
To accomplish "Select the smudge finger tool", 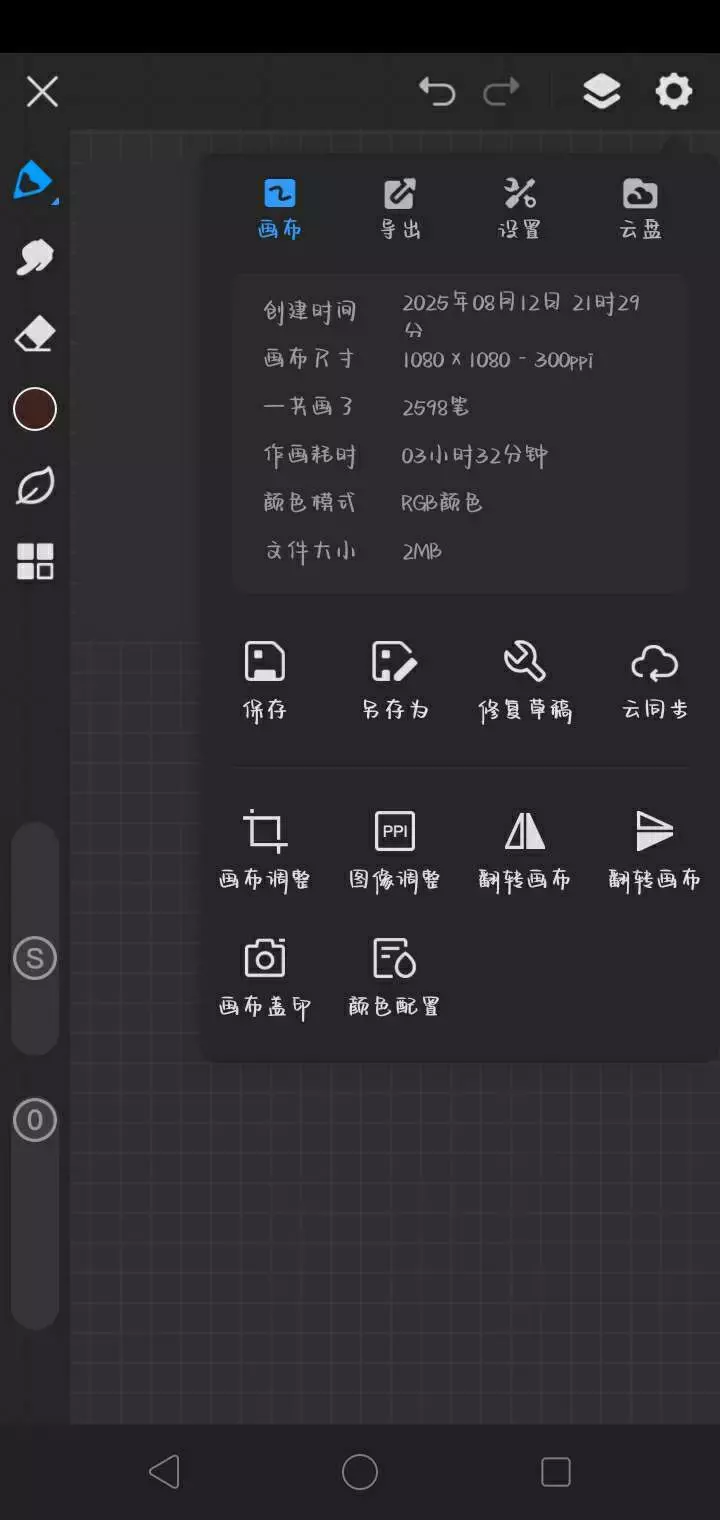I will (35, 257).
